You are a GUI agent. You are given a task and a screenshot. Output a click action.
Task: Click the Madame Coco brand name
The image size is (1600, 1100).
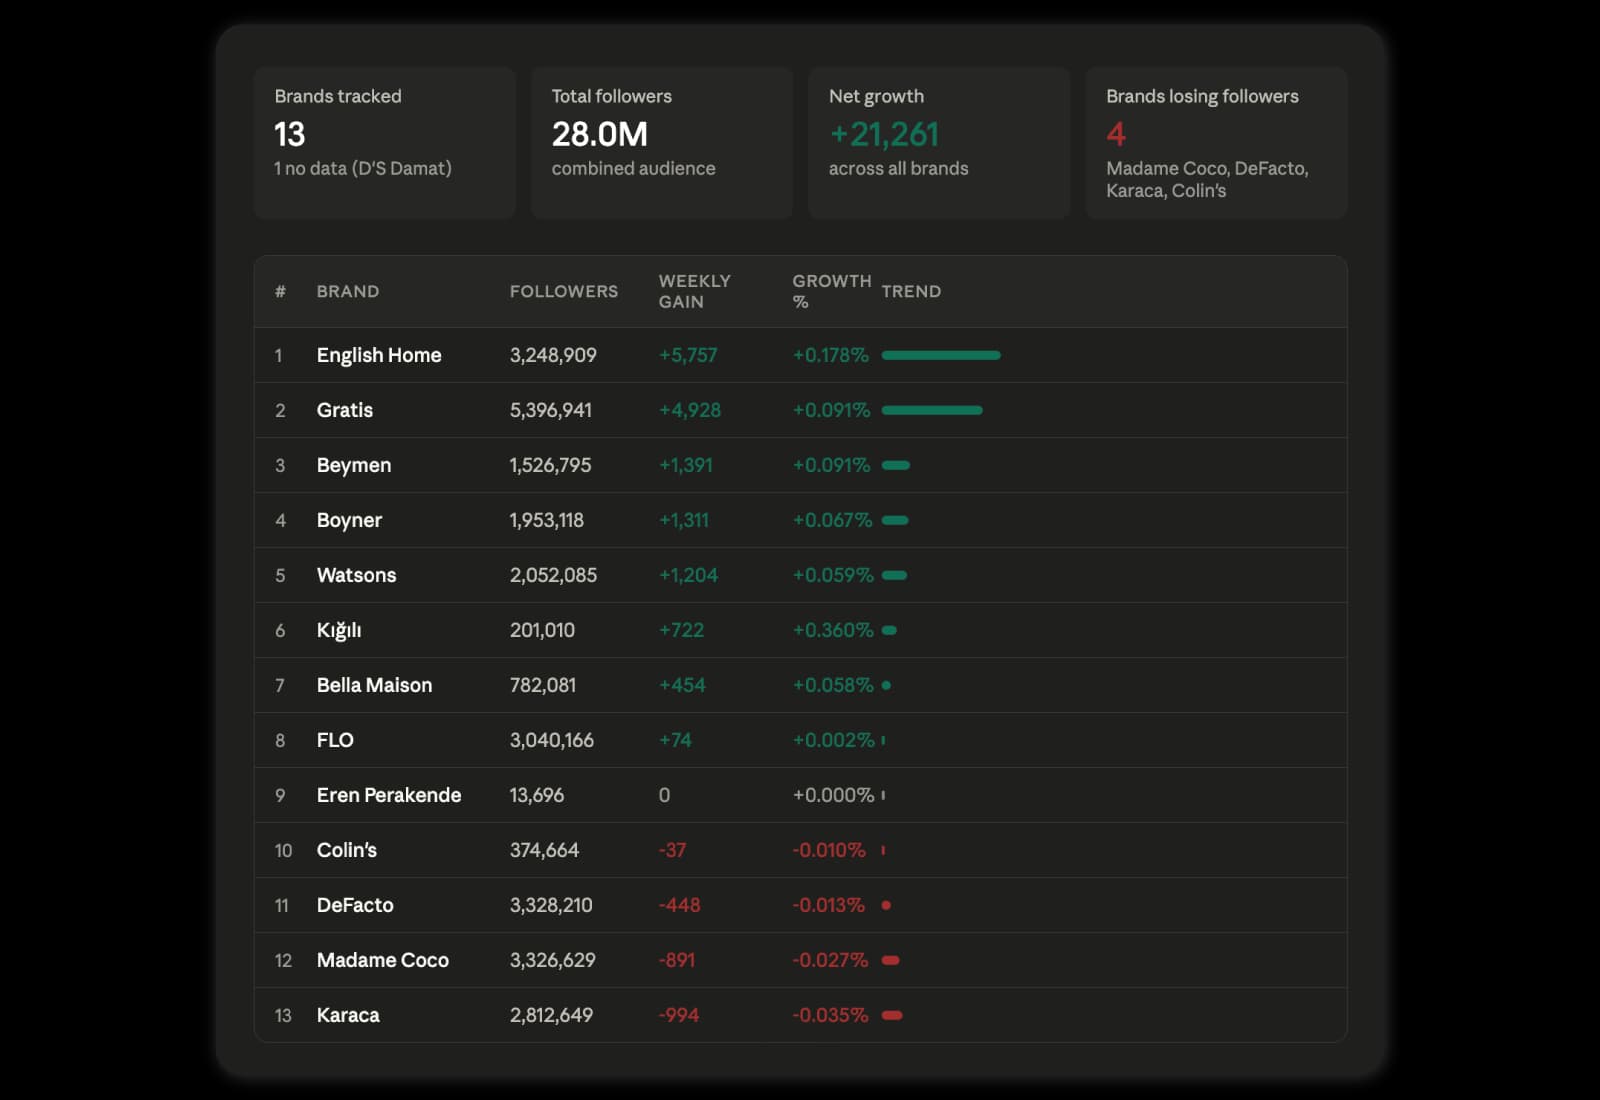click(x=383, y=960)
